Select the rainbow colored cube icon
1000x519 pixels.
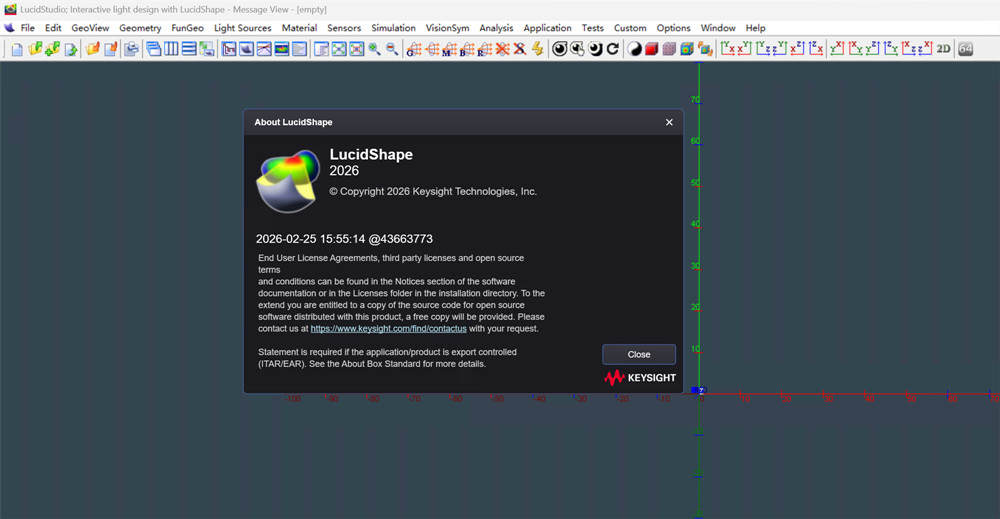[x=687, y=49]
